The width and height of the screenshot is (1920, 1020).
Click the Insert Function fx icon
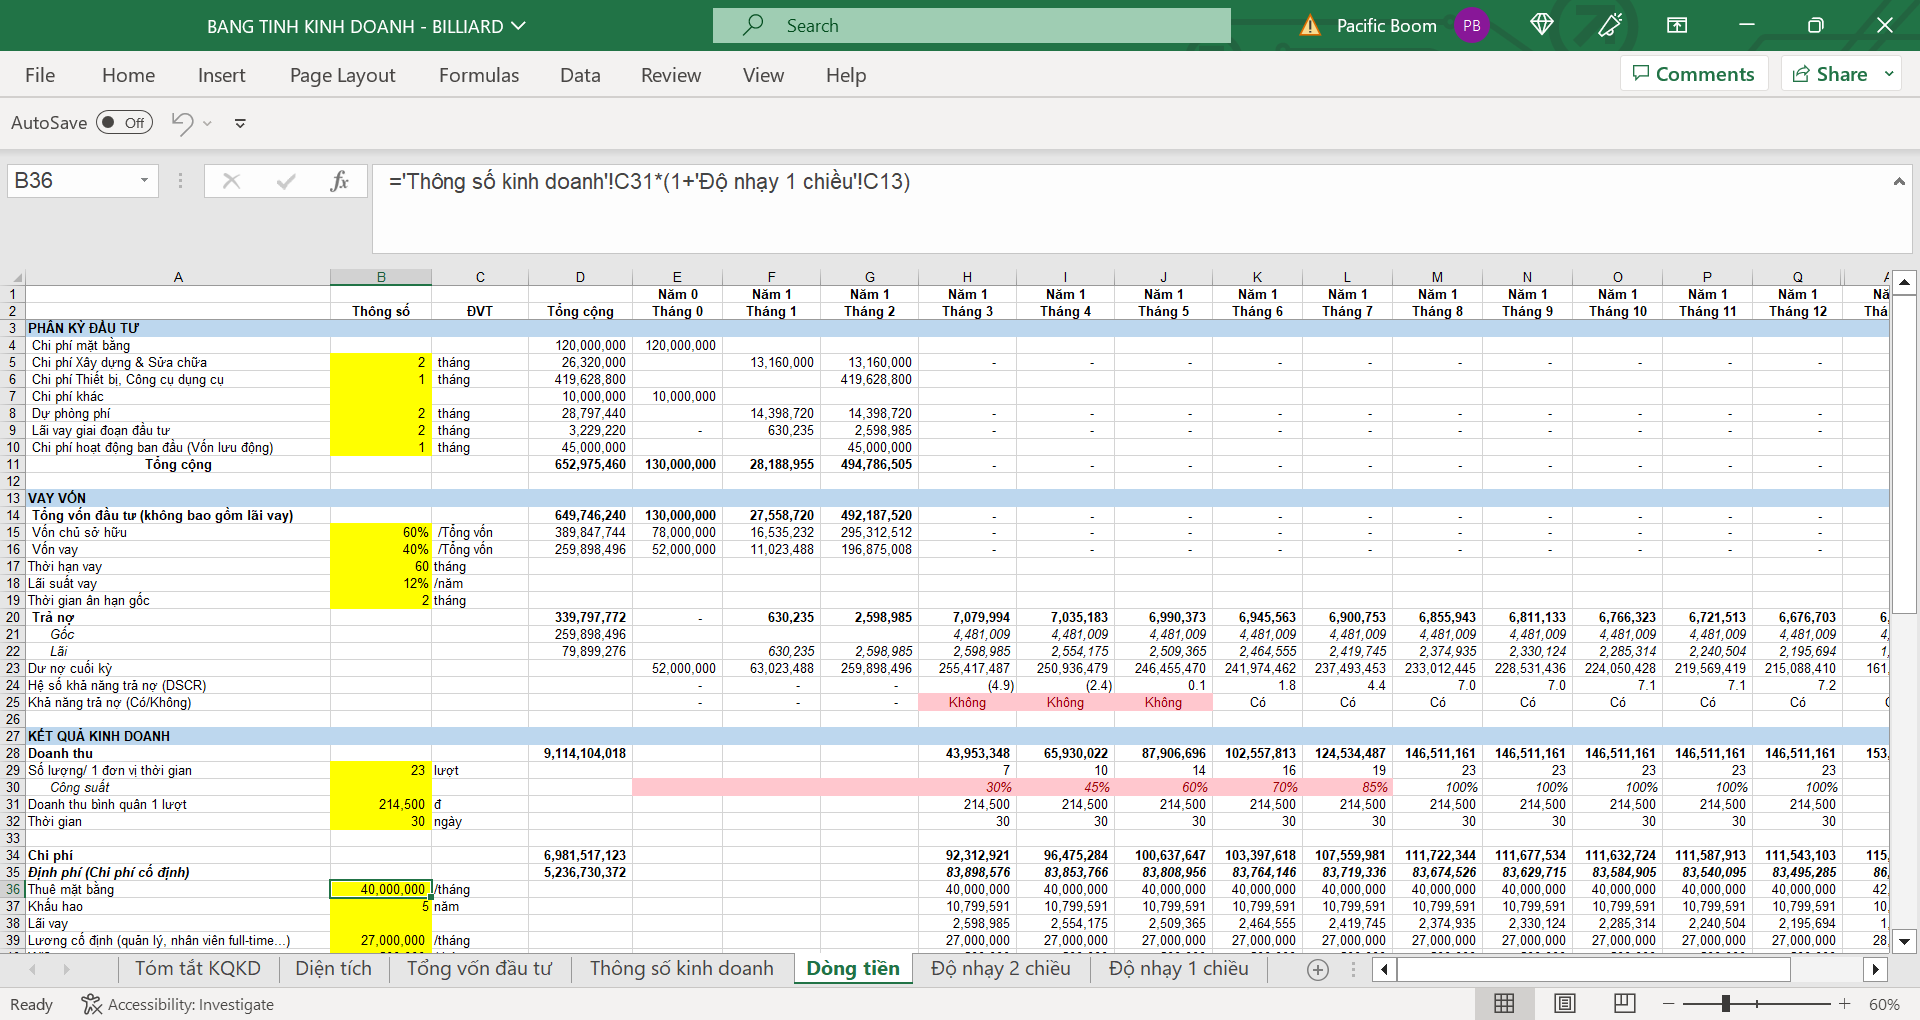339,181
